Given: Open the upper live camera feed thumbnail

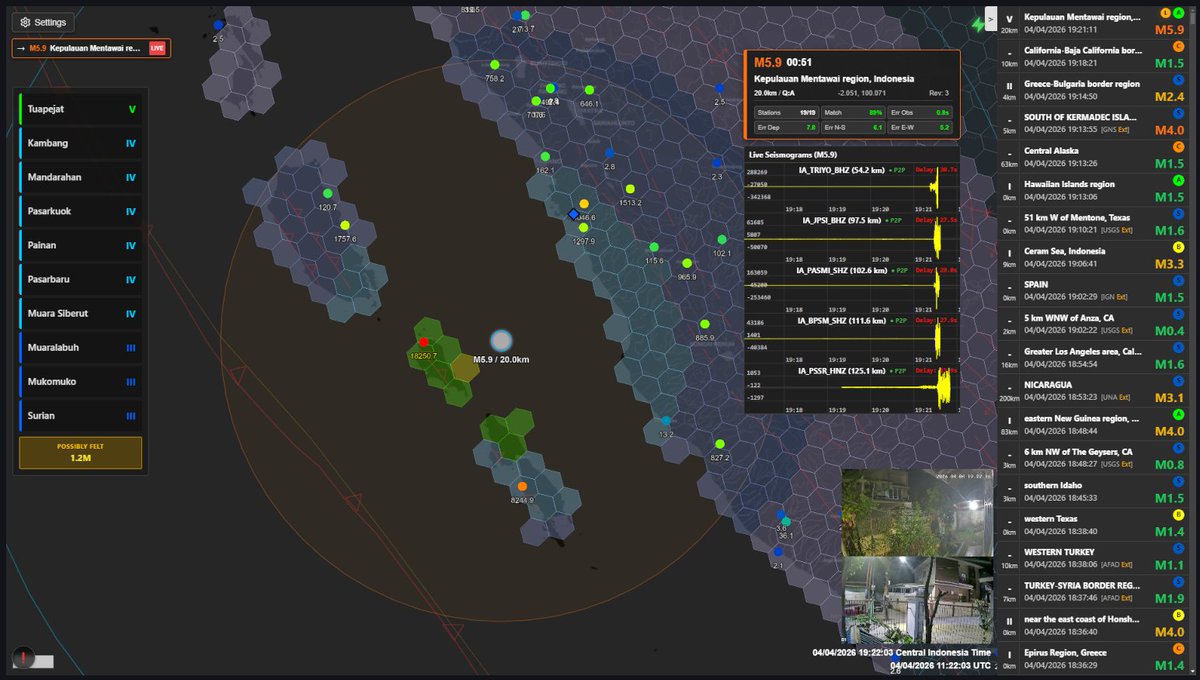Looking at the screenshot, I should coord(916,512).
